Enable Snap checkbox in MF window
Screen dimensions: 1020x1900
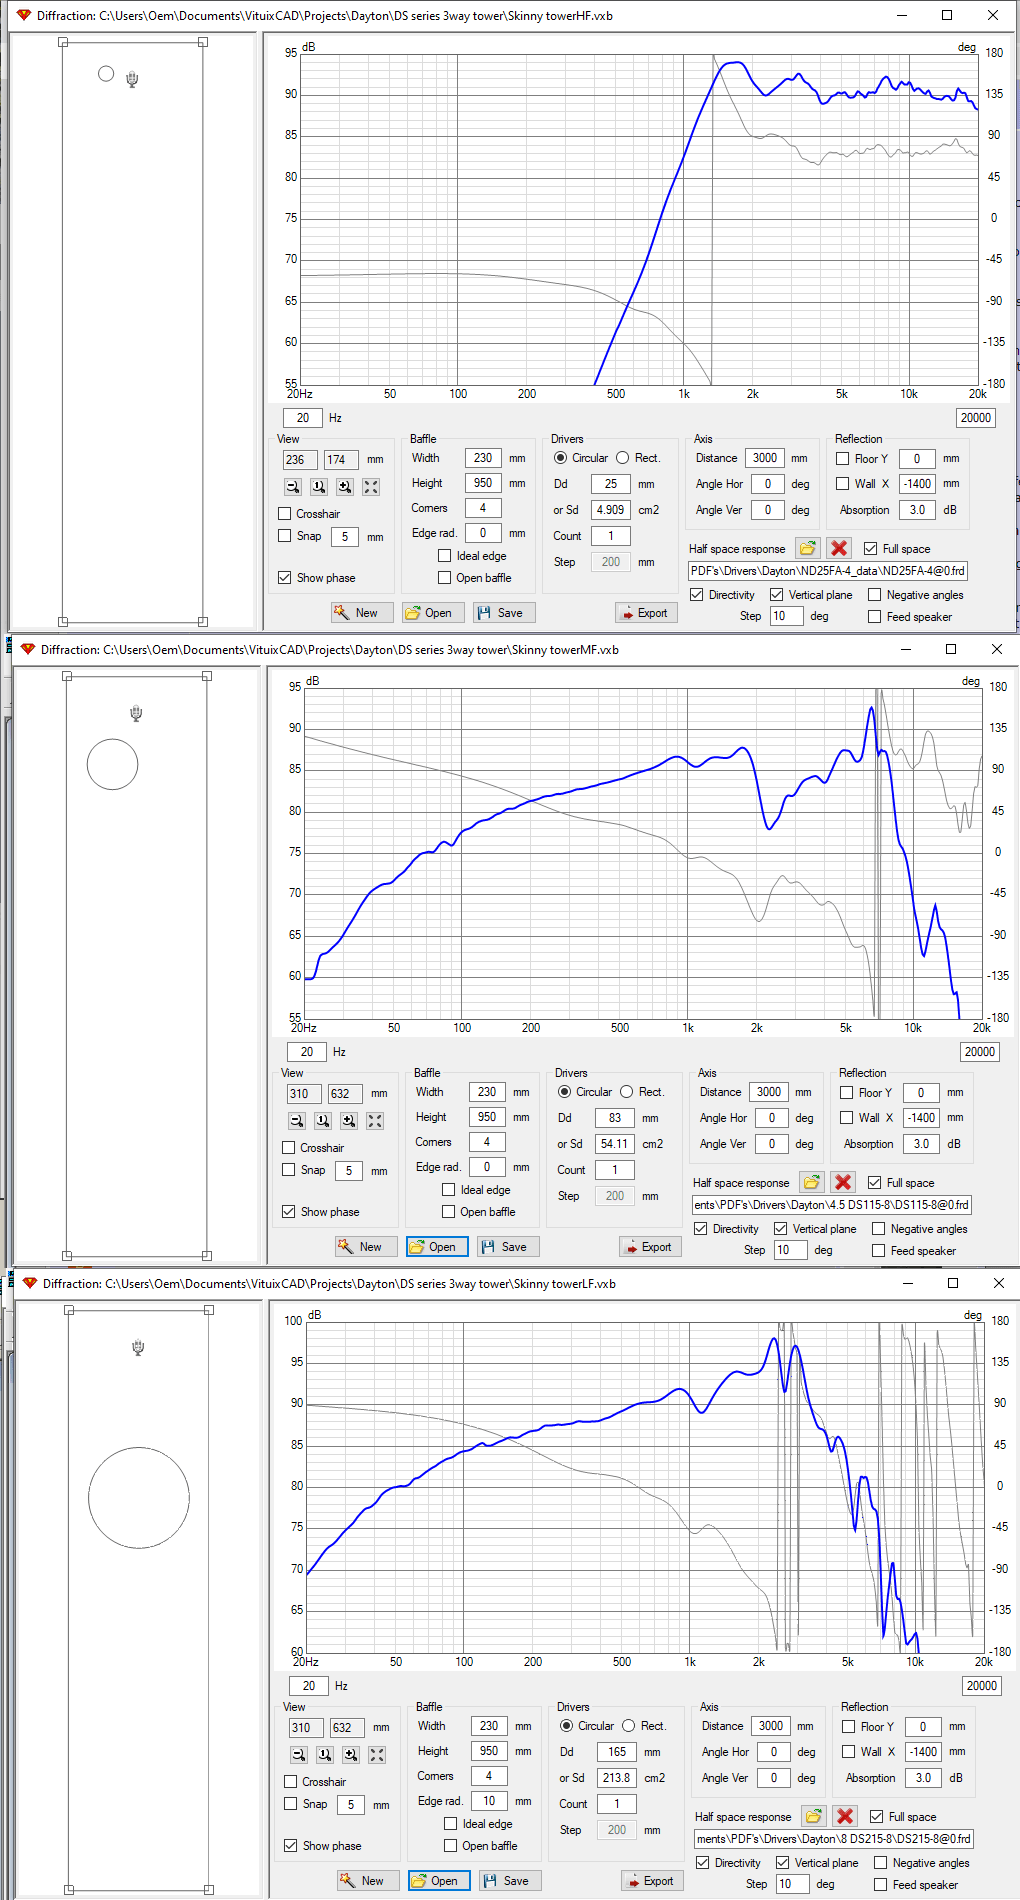[x=289, y=1170]
